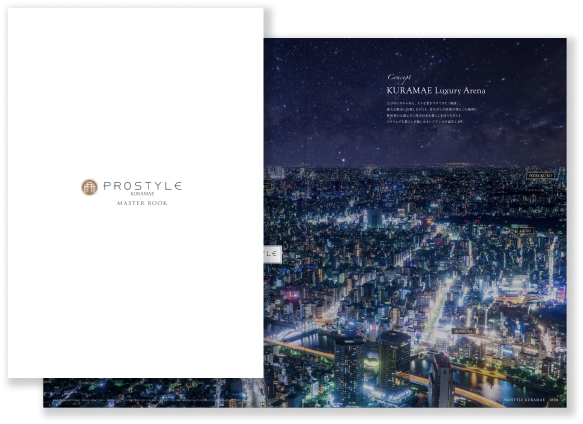
Task: Select the white master book cover page
Action: (136, 193)
